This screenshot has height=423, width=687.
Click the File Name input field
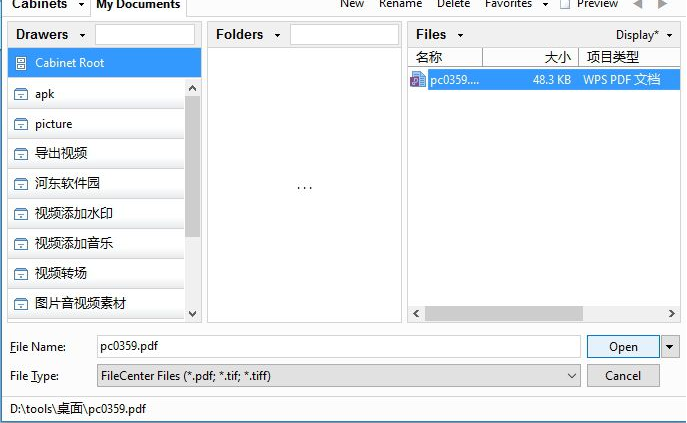(339, 346)
